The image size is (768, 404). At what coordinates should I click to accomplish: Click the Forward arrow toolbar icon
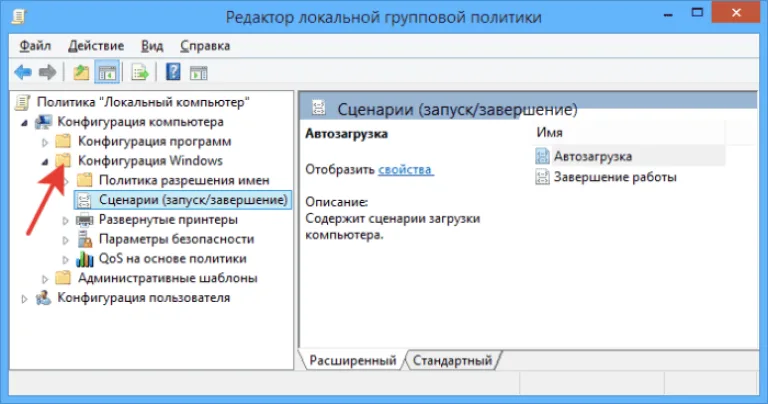coord(48,73)
